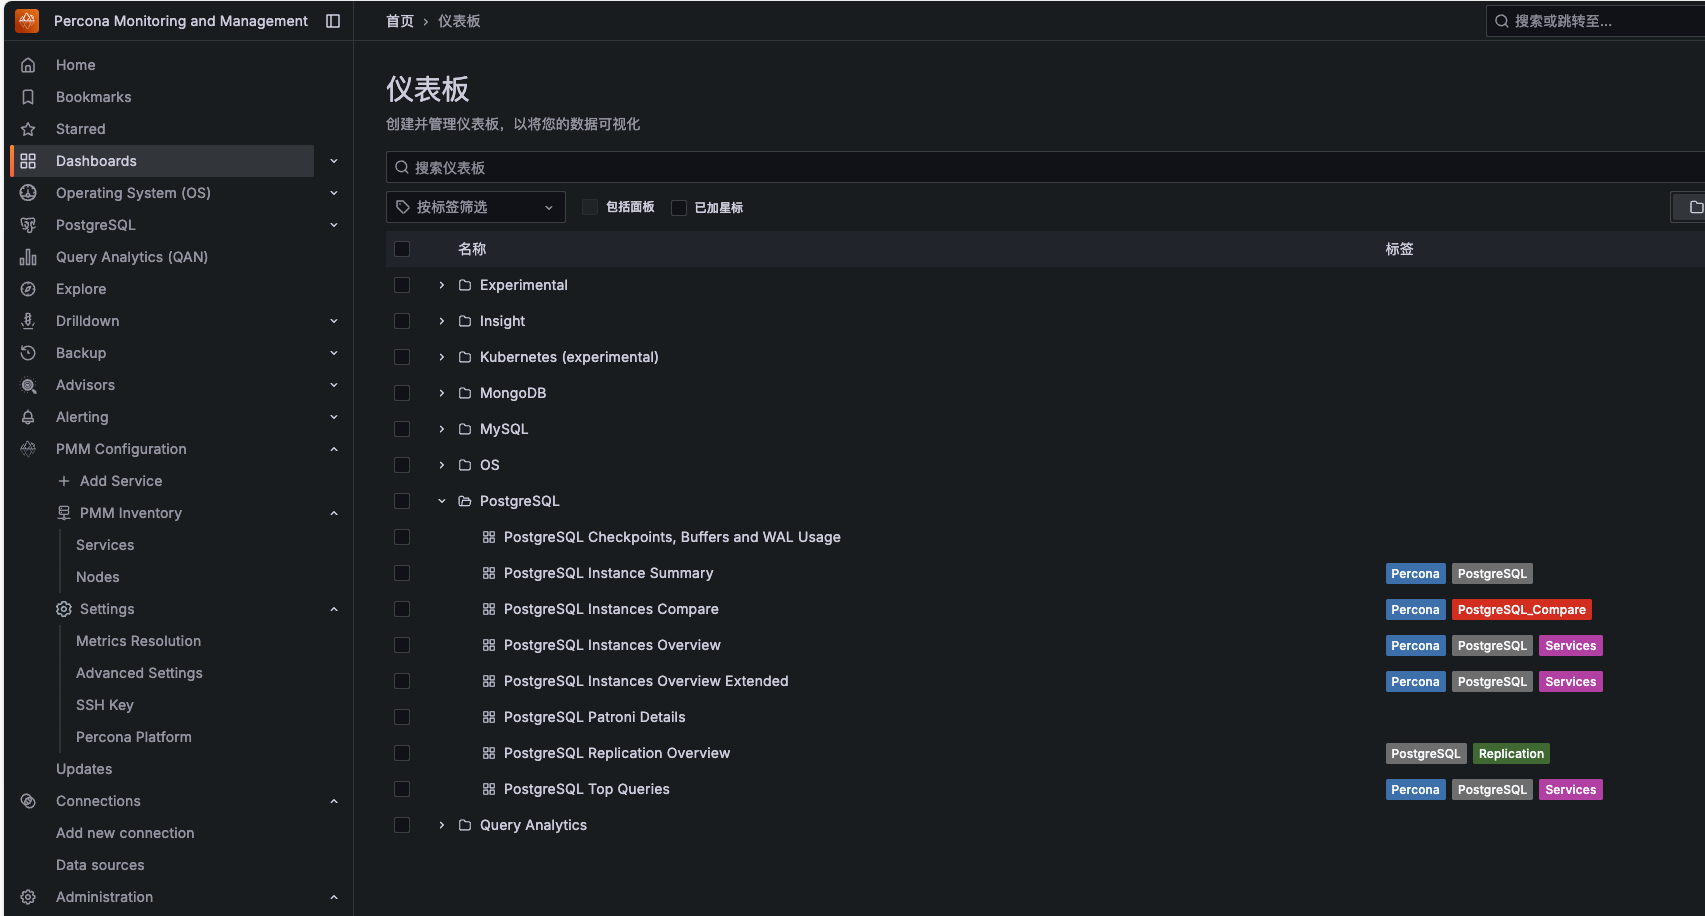Open Bookmarks in the sidebar
1705x916 pixels.
(x=93, y=97)
